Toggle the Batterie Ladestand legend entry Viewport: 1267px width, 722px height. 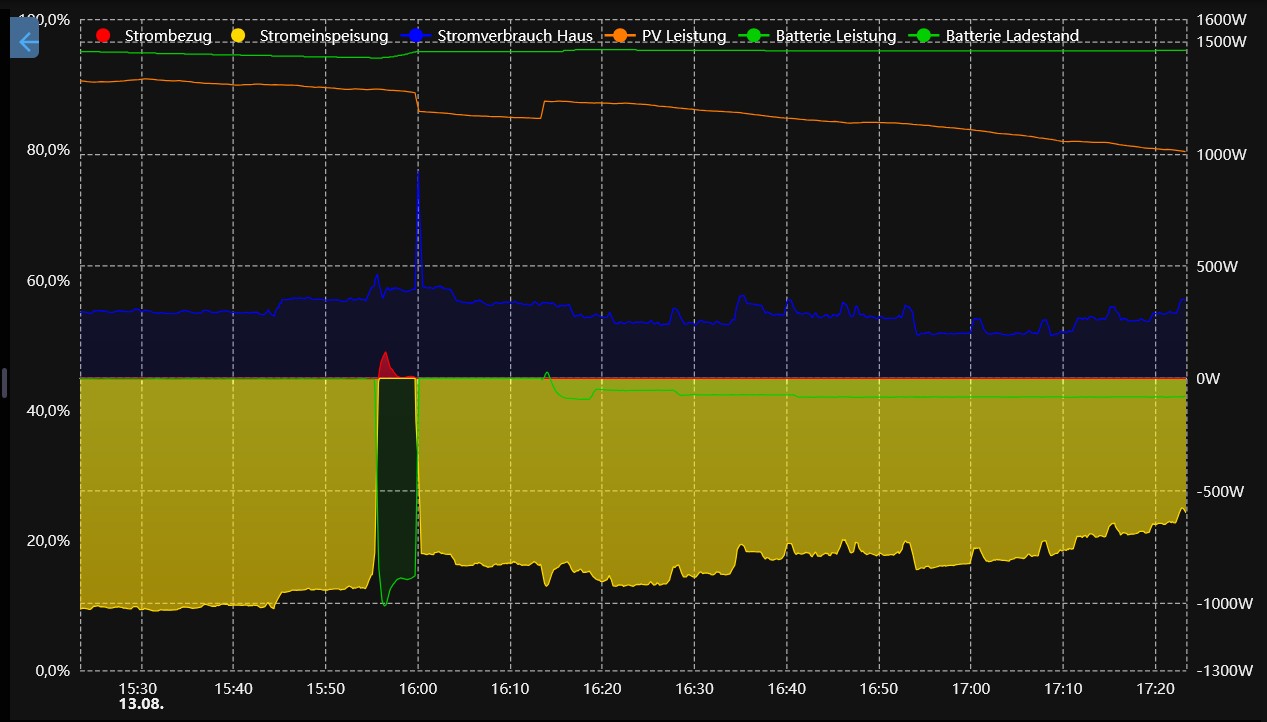click(x=995, y=36)
